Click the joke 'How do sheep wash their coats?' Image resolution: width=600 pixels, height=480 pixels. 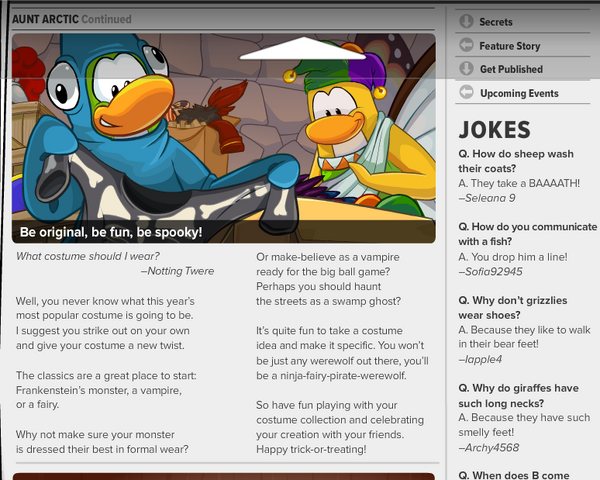pos(516,161)
